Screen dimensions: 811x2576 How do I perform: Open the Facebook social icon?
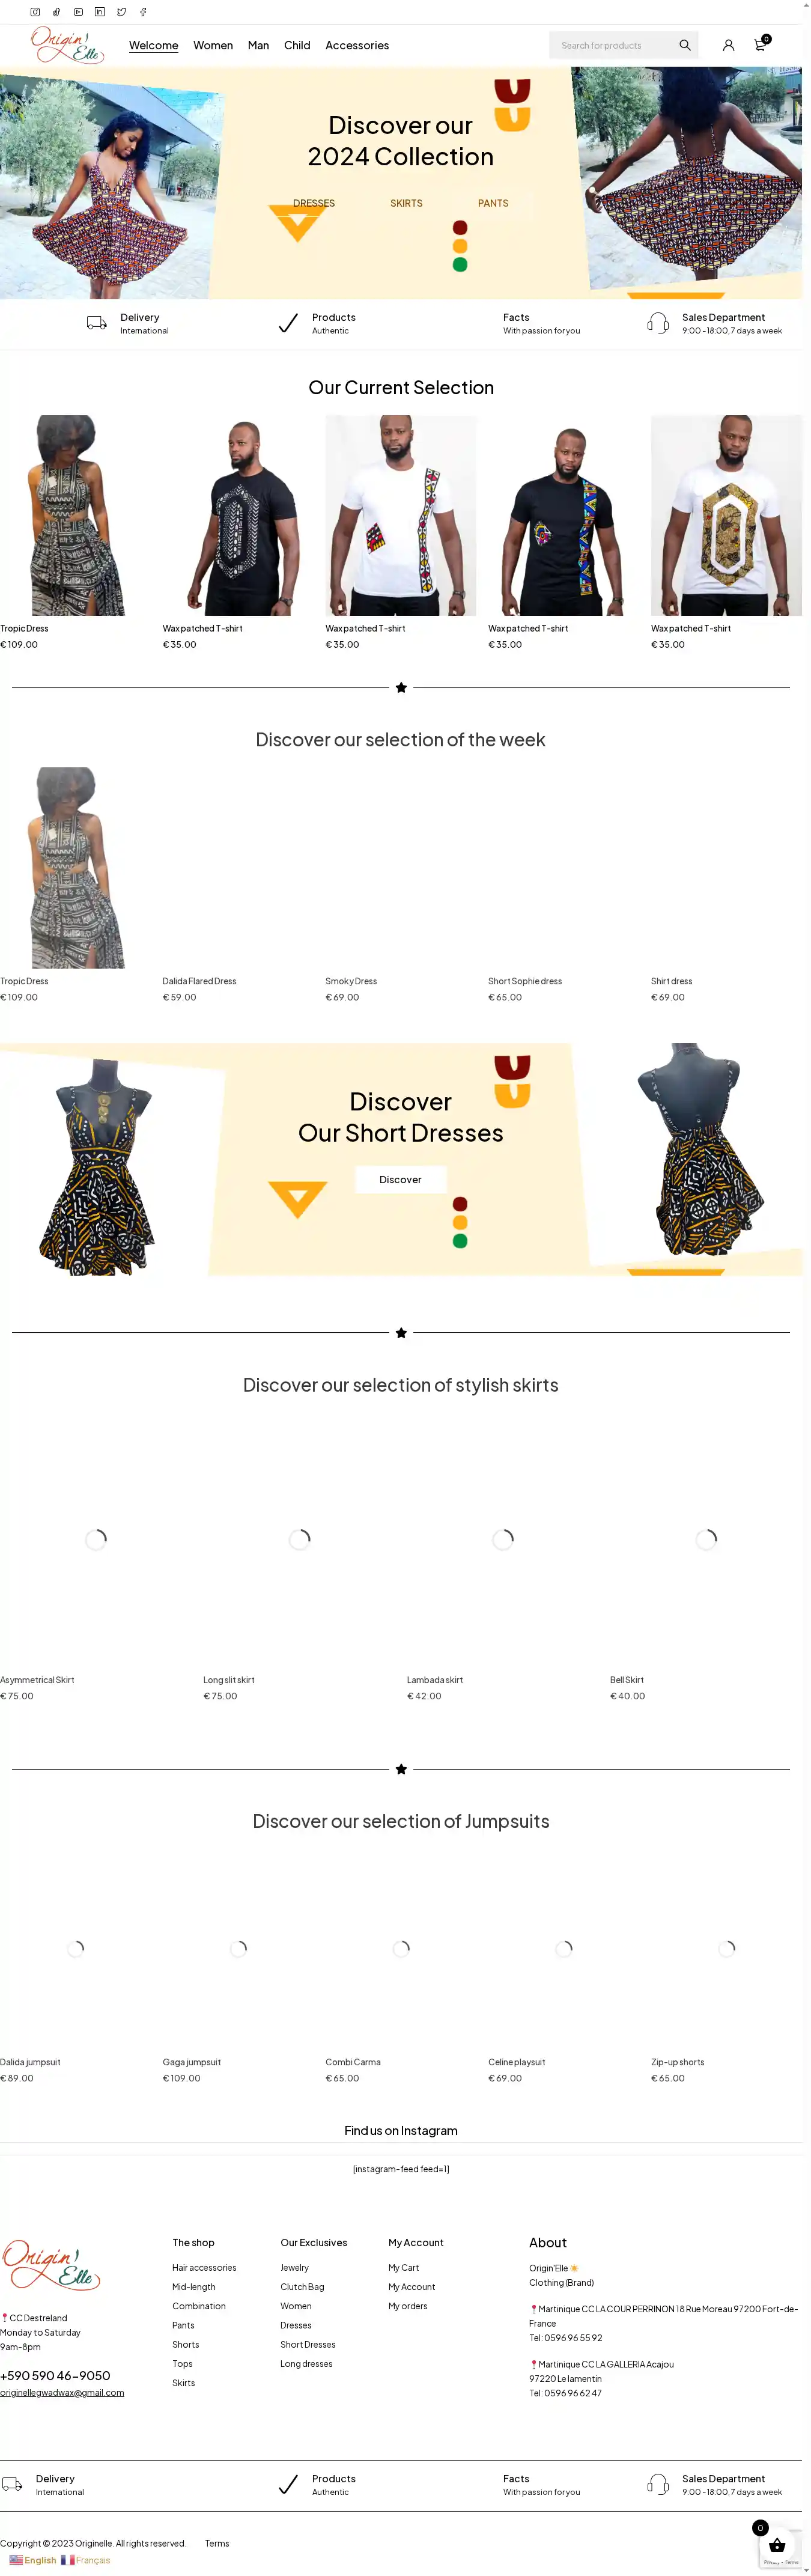[143, 12]
